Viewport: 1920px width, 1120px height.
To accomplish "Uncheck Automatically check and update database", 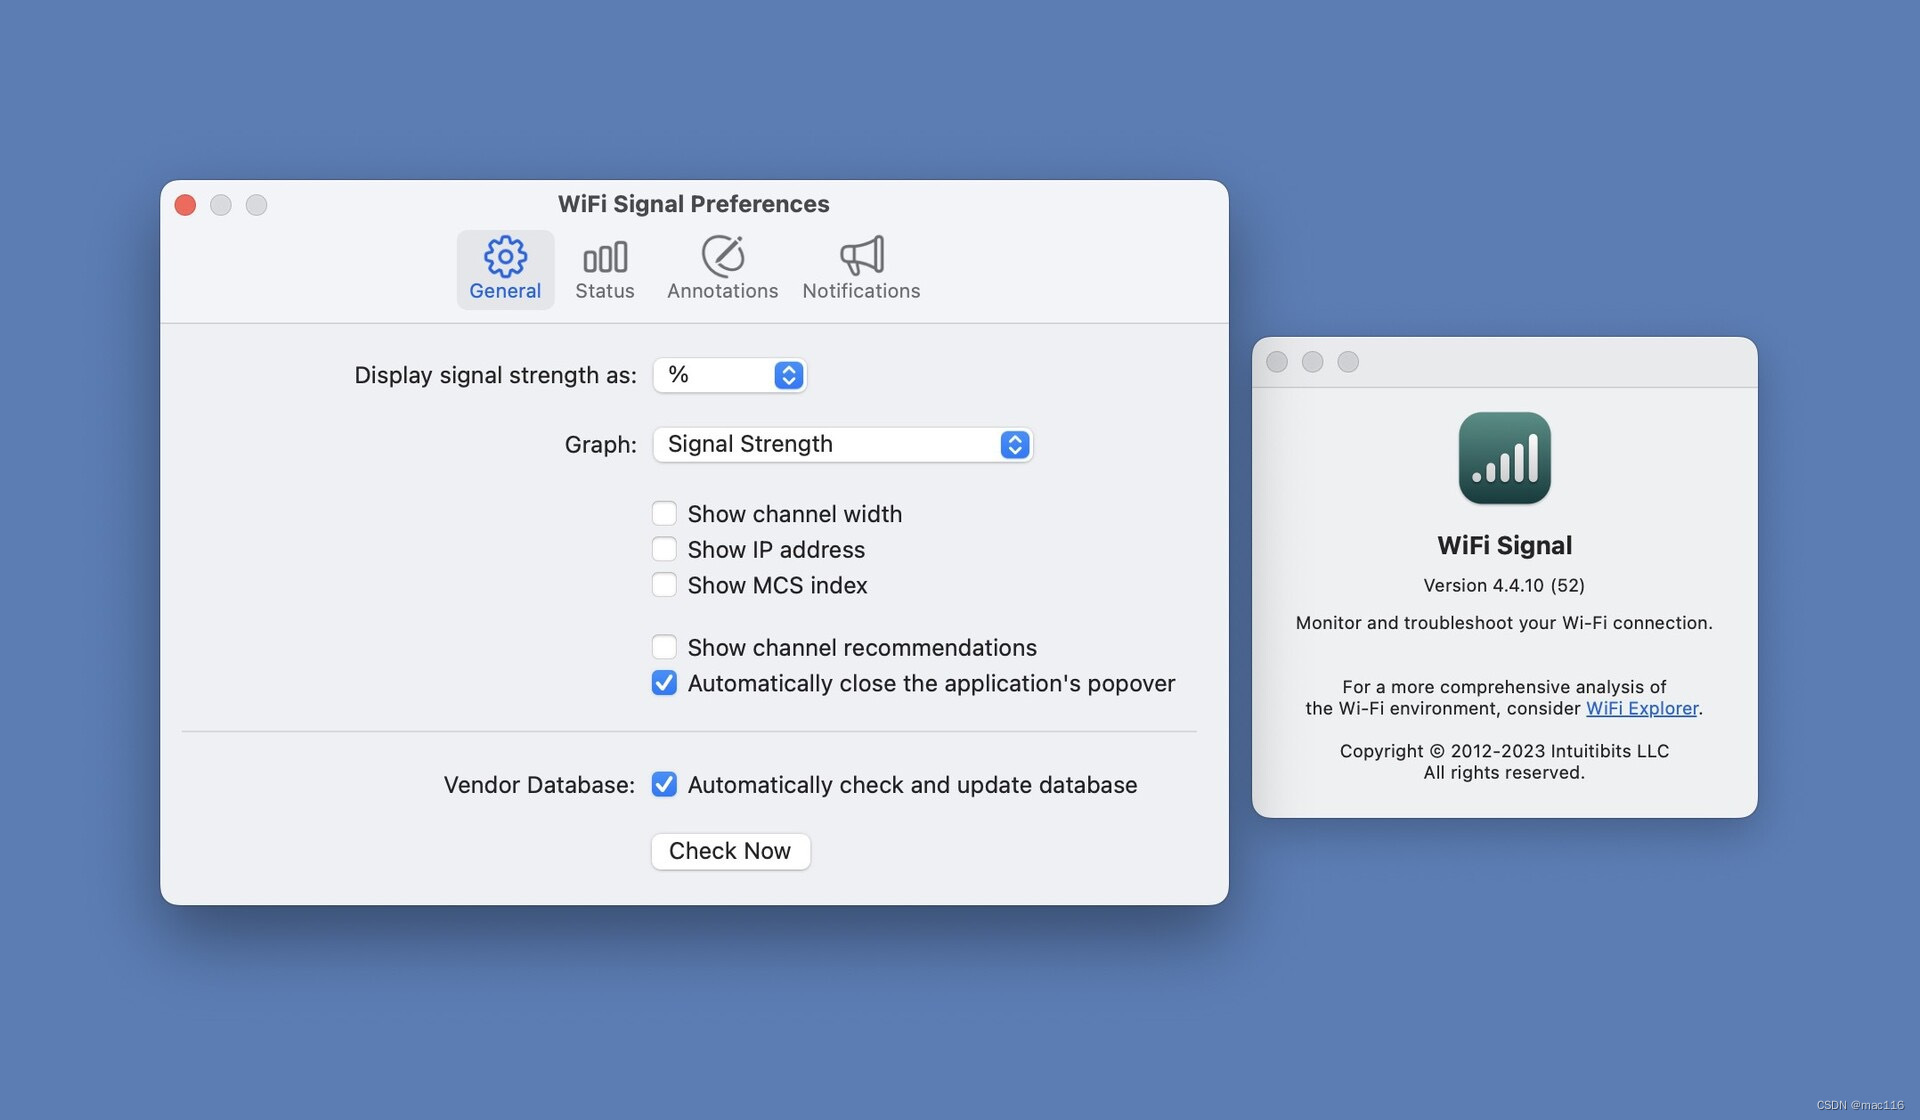I will tap(664, 785).
